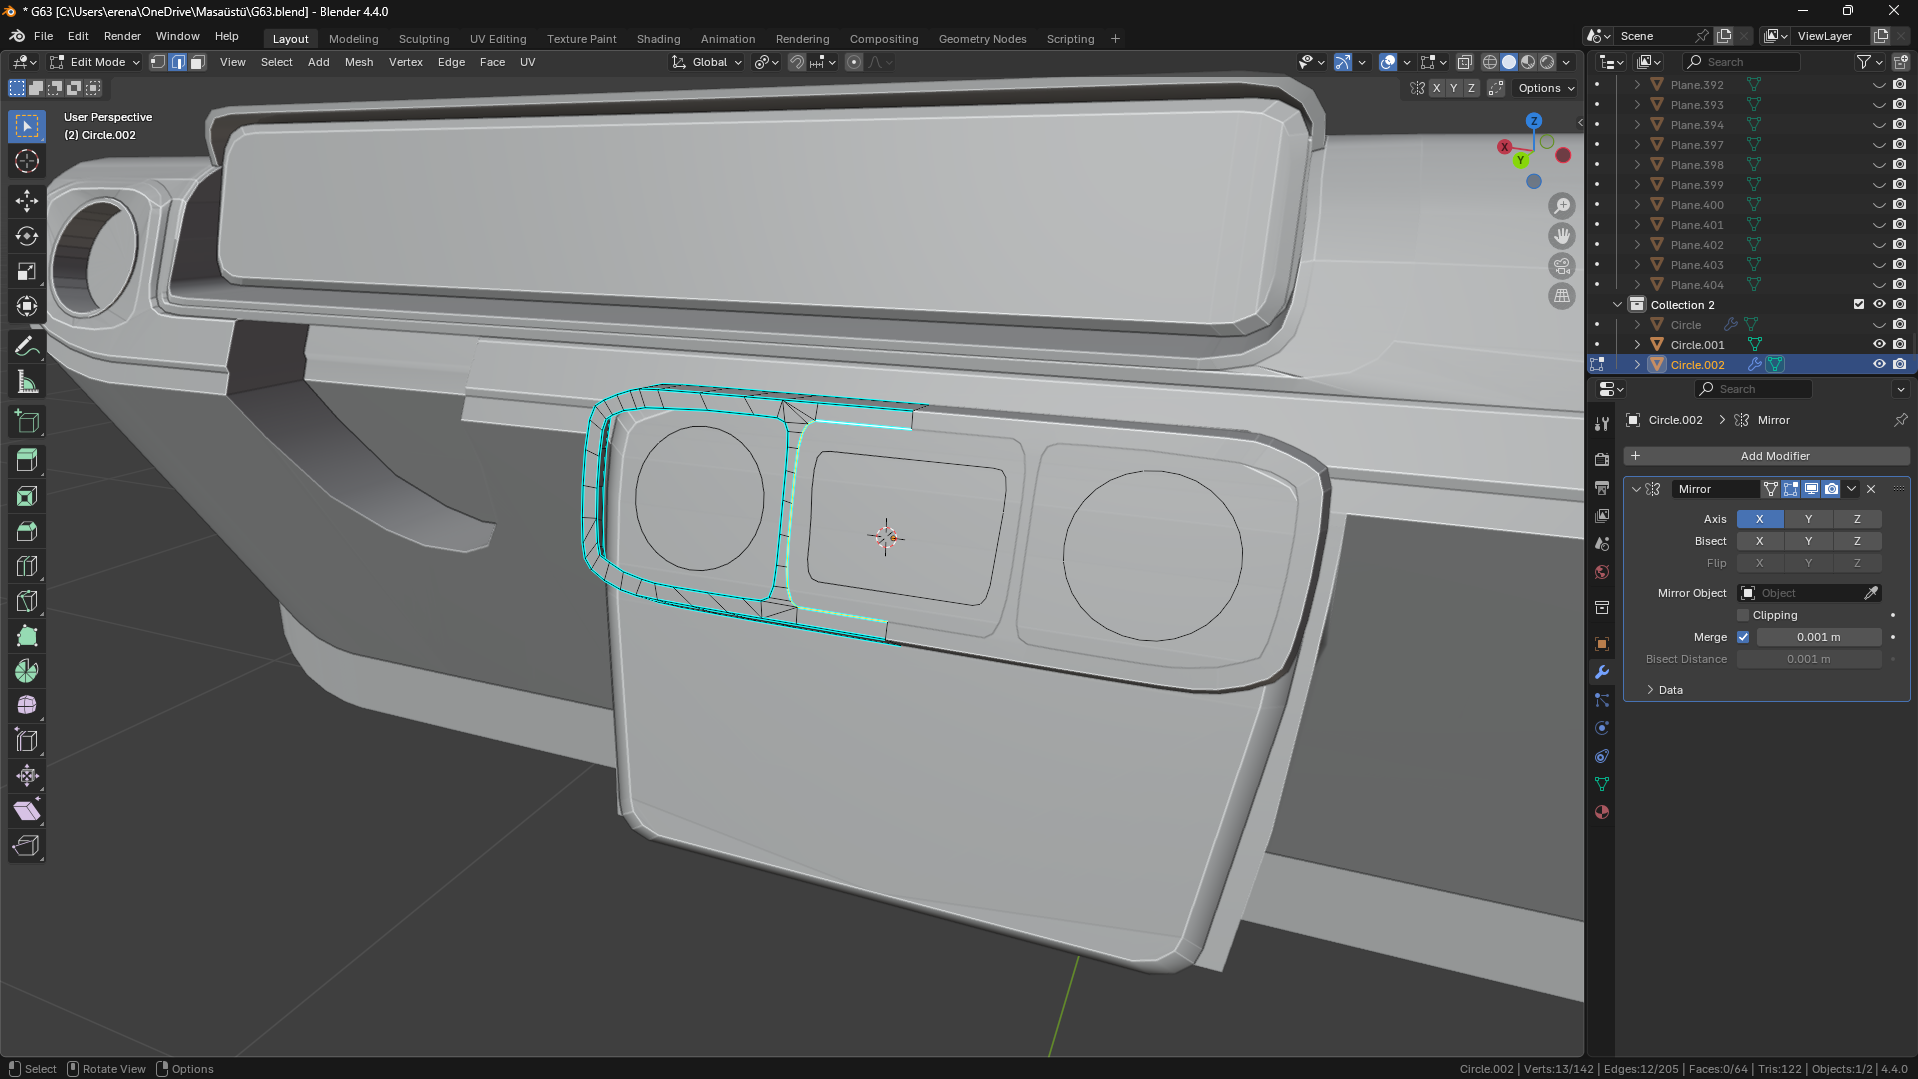Click the outliner Search field

[1741, 62]
